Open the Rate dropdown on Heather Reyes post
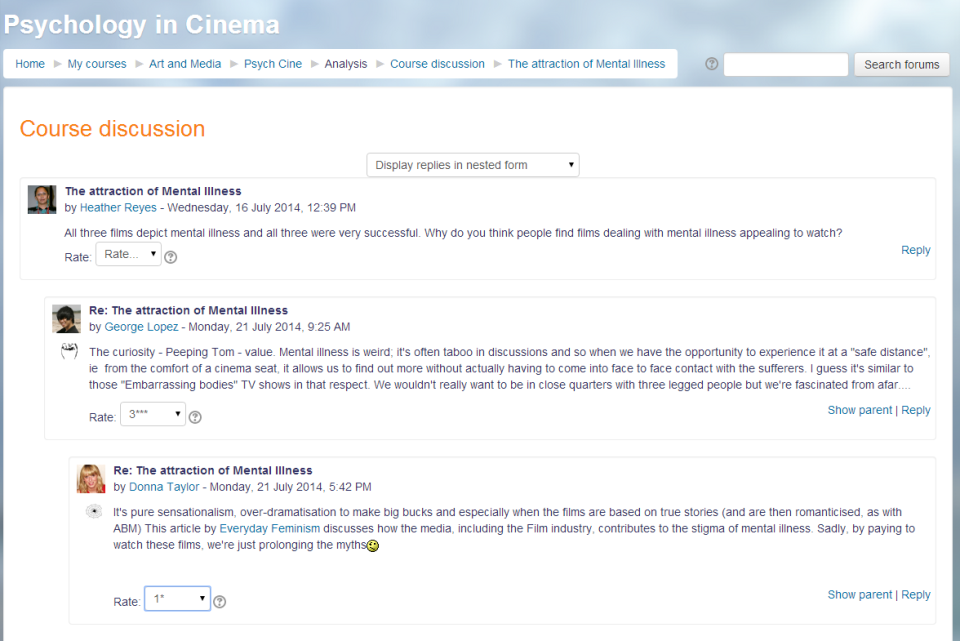Viewport: 960px width, 641px height. pos(129,254)
